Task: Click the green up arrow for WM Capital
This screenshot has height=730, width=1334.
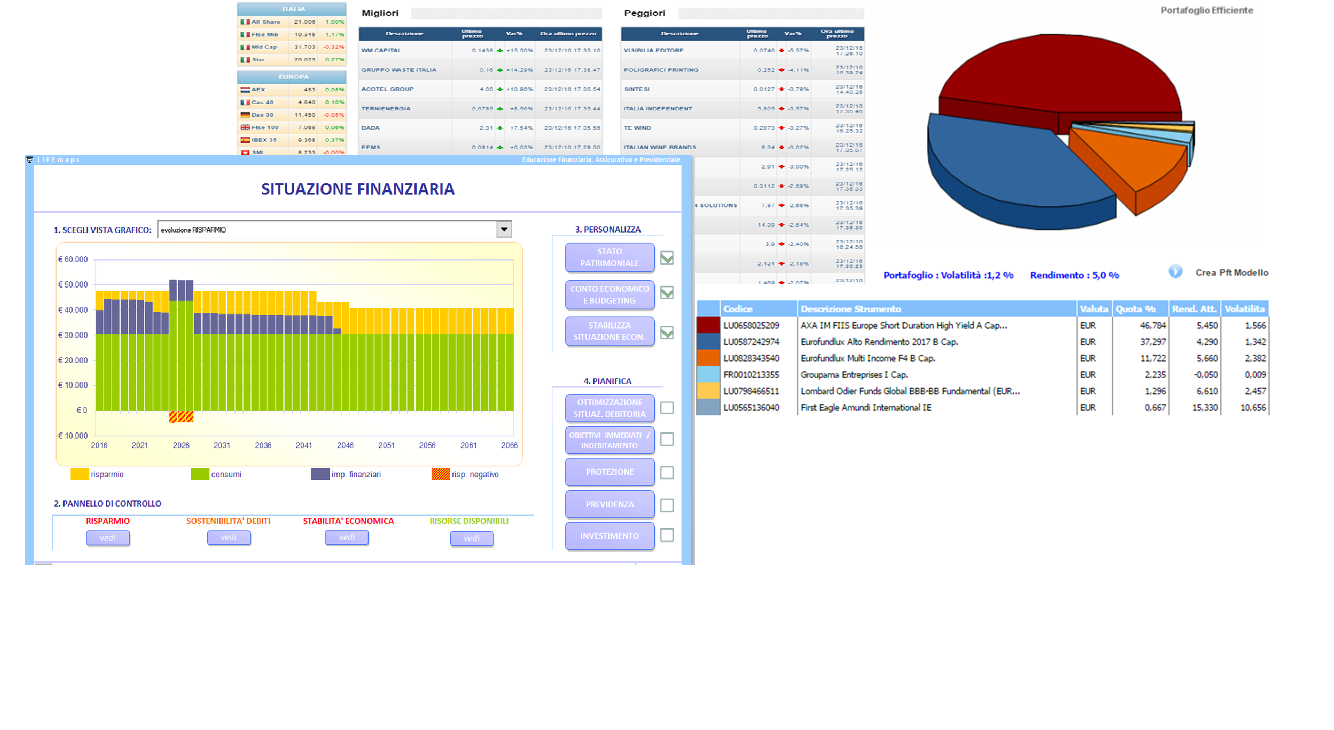Action: pos(500,49)
